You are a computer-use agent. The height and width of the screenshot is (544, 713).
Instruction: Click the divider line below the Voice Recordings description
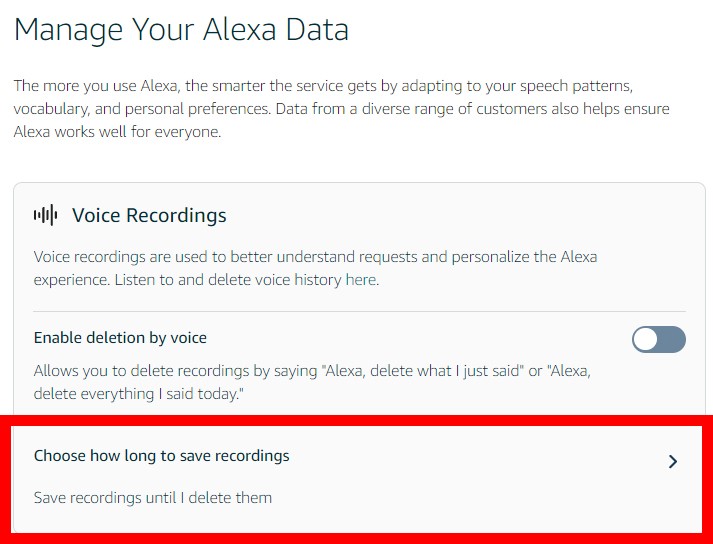(x=360, y=311)
